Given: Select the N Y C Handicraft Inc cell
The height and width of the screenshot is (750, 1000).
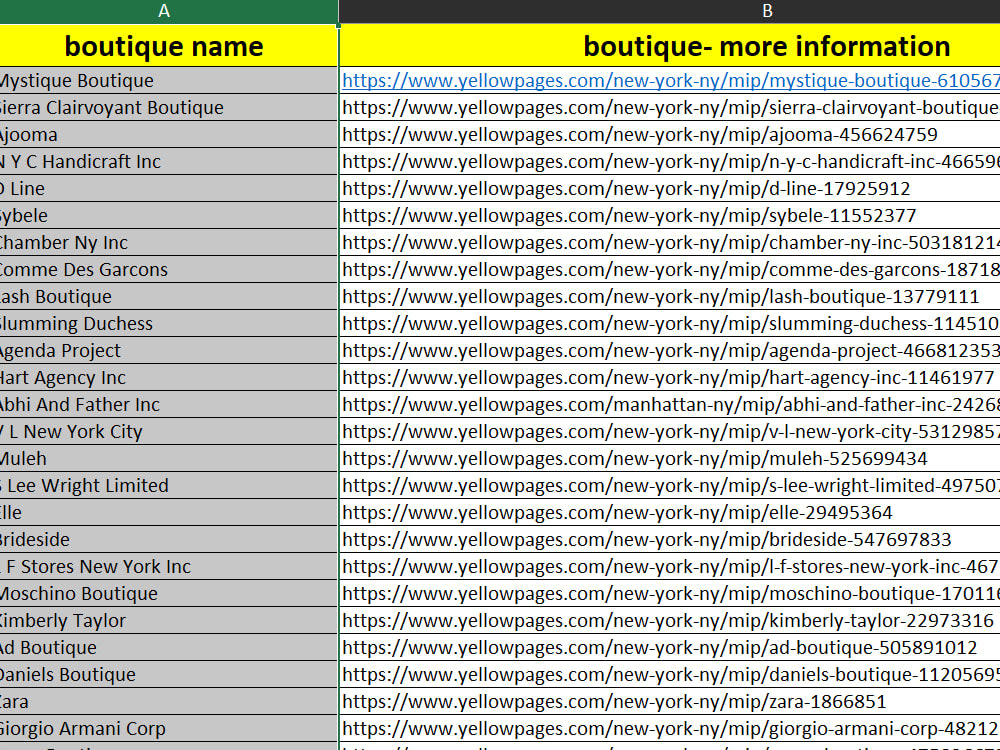Looking at the screenshot, I should tap(168, 161).
